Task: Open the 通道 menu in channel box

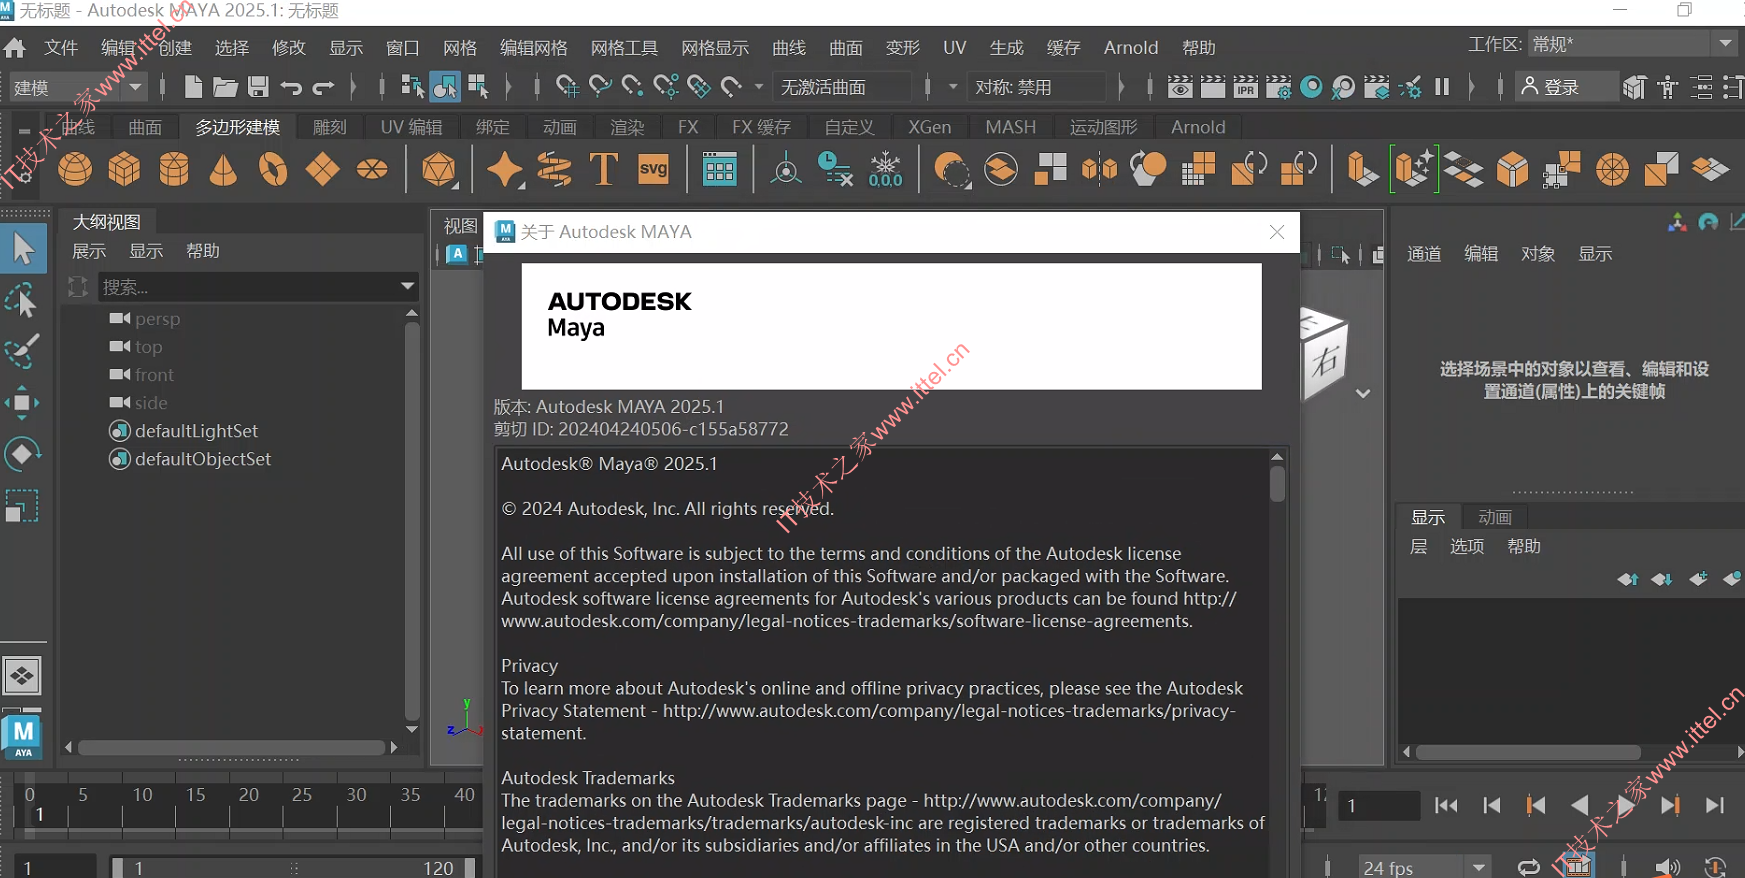Action: 1424,254
